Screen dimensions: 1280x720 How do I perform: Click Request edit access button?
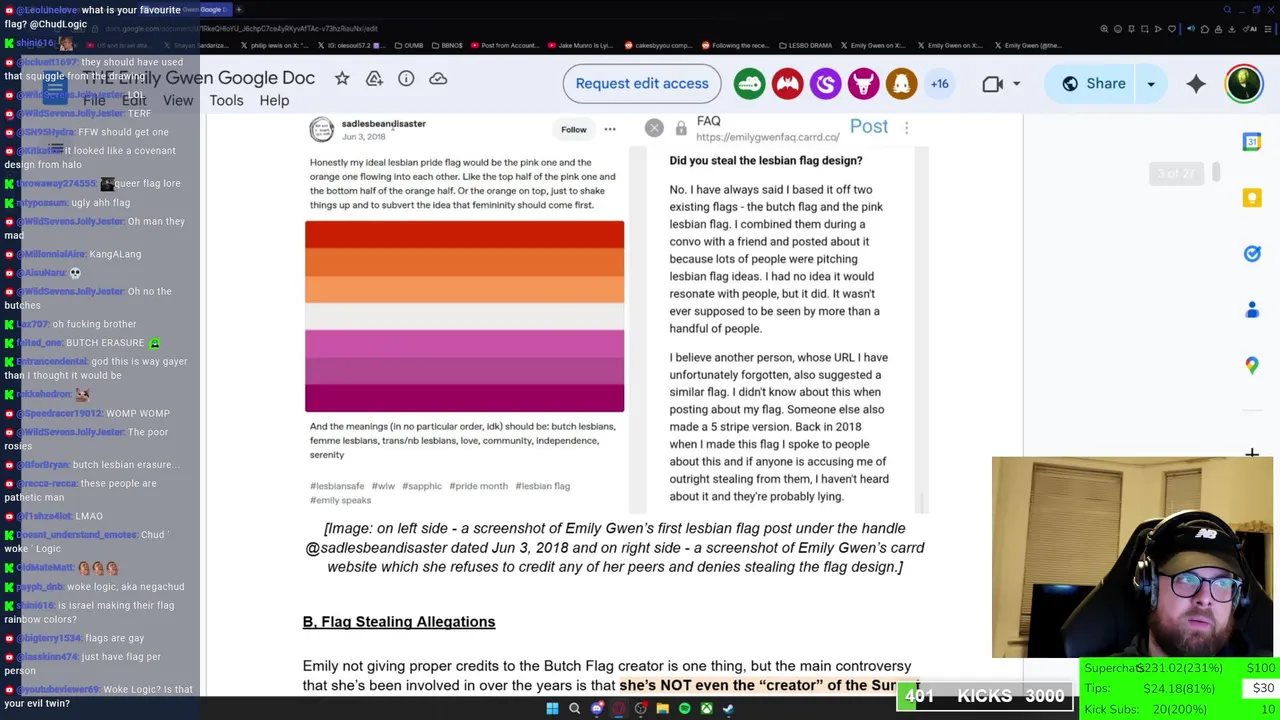tap(642, 83)
